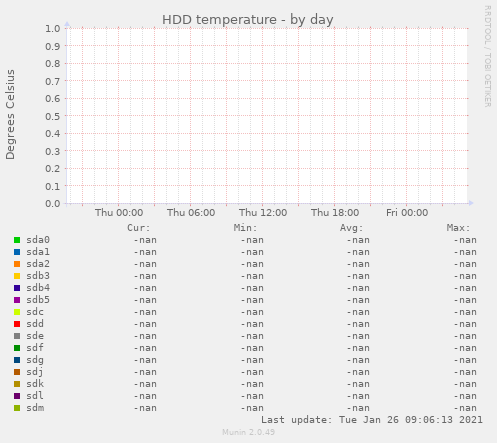Select the sdj legend label

tap(35, 372)
